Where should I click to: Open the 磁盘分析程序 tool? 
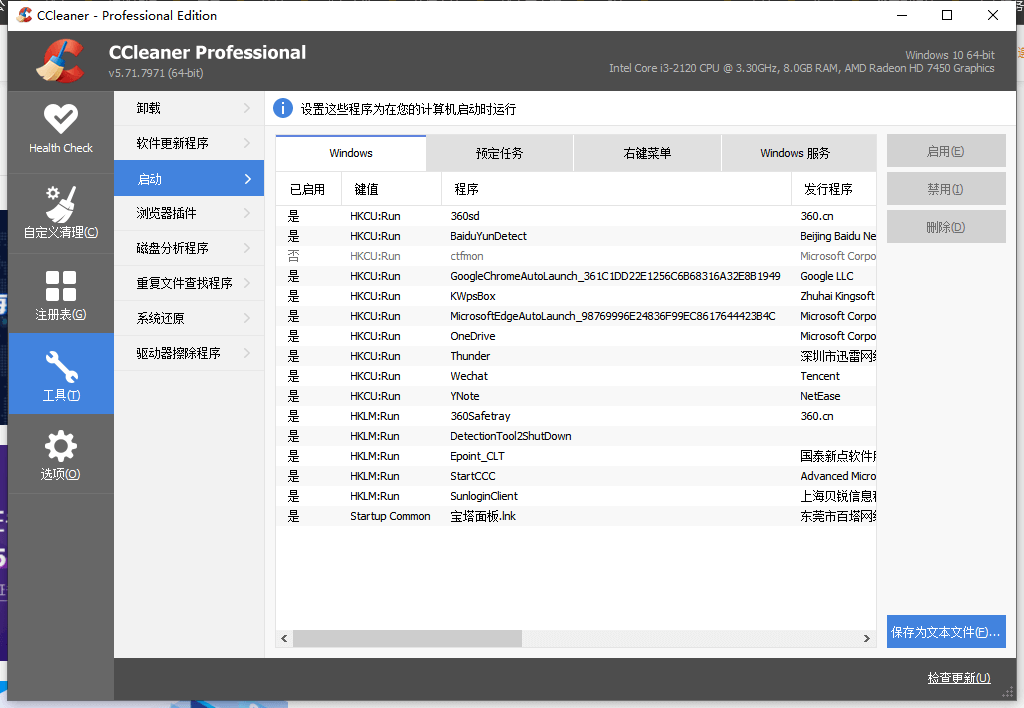tap(173, 248)
